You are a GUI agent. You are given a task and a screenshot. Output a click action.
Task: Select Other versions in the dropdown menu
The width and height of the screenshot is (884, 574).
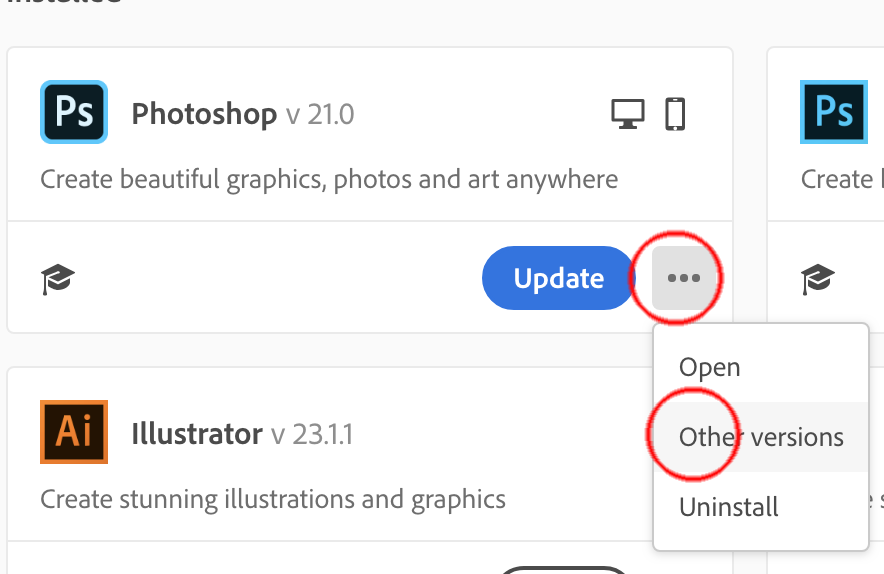761,437
